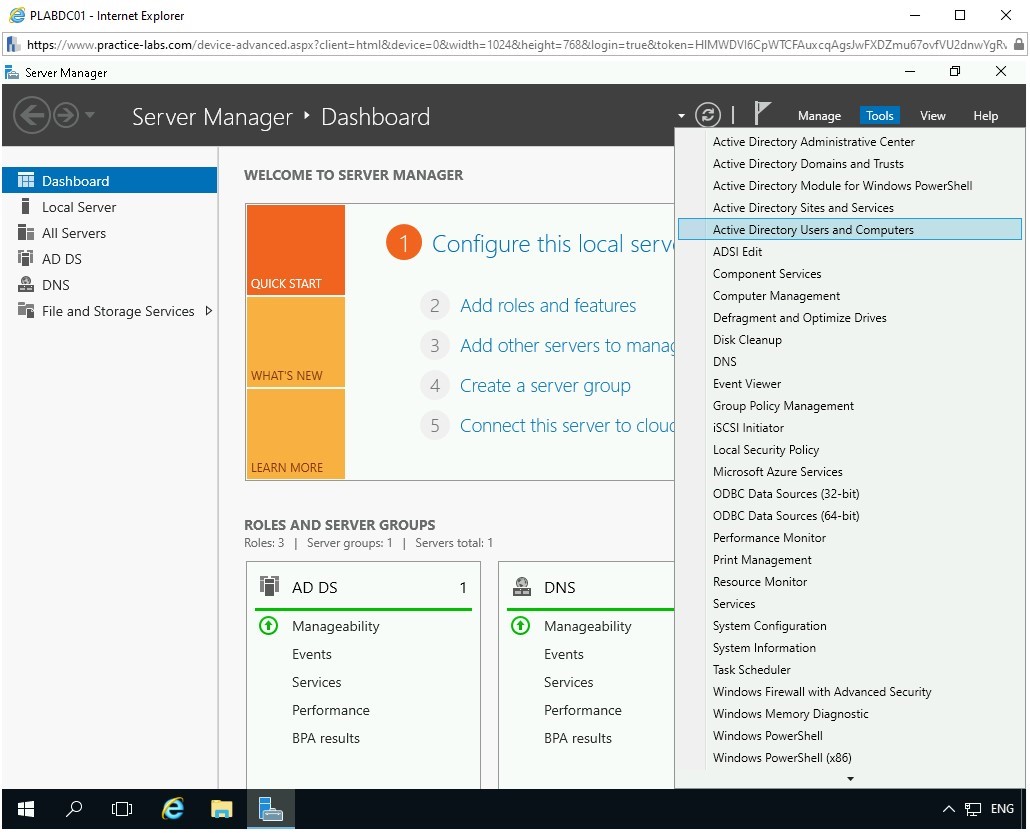Click Server Manager taskbar icon
This screenshot has height=833, width=1030.
(x=270, y=809)
